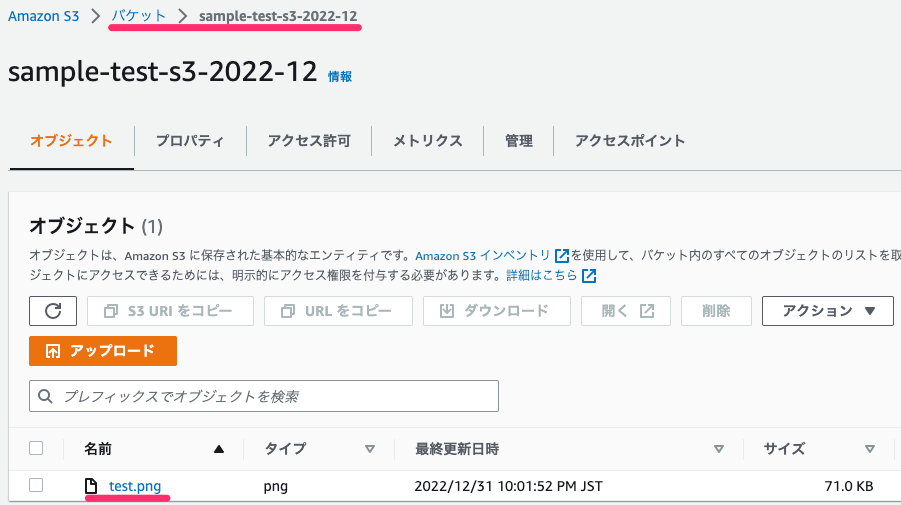Click the 削除 button
Screen dimensions: 901x505
[717, 311]
